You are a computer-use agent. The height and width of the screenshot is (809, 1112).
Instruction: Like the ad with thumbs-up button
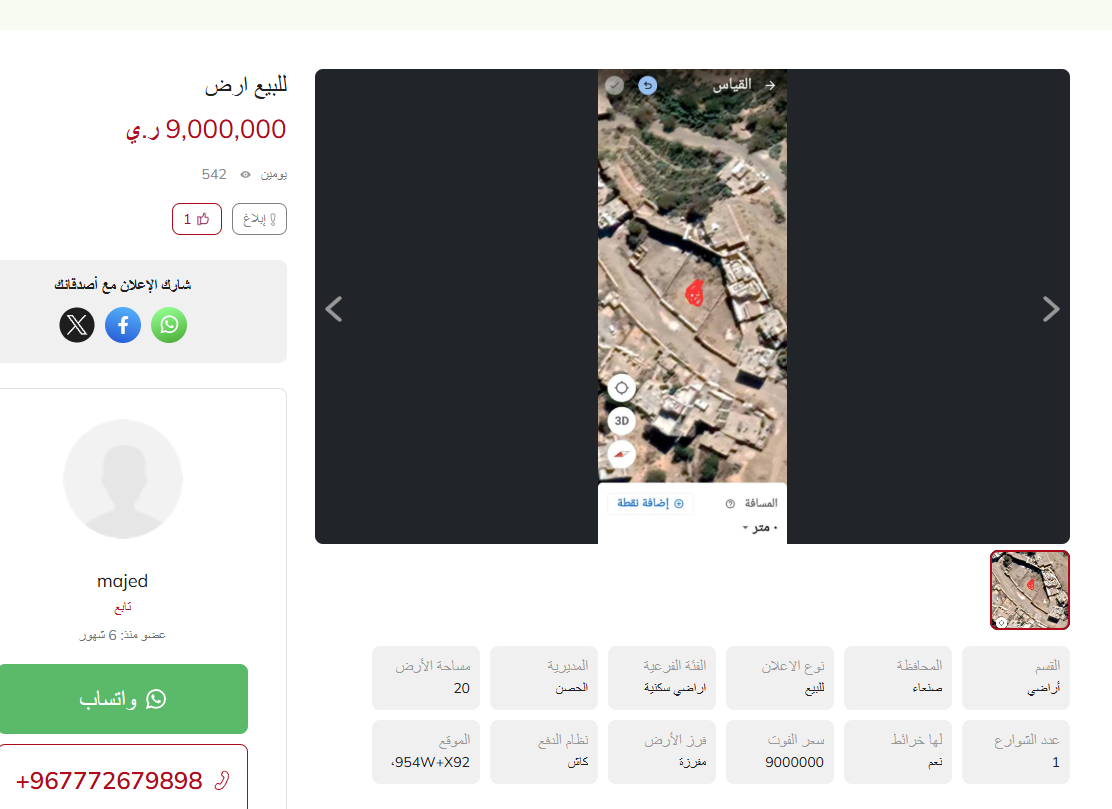click(196, 219)
